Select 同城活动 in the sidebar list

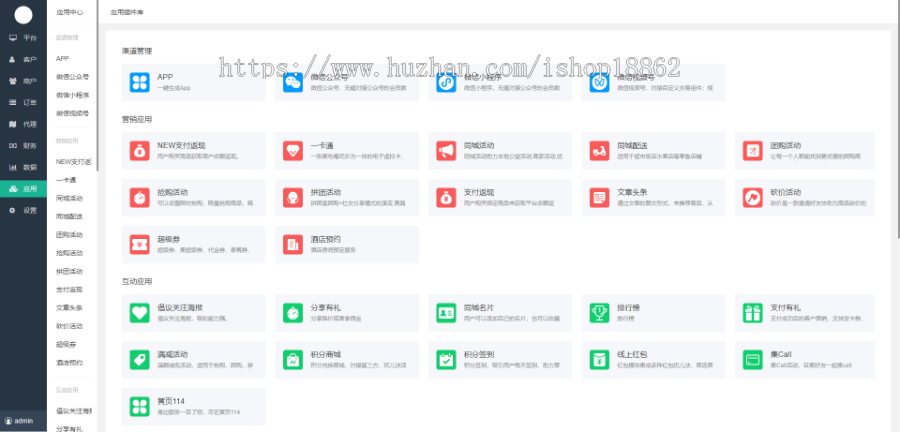click(x=69, y=199)
